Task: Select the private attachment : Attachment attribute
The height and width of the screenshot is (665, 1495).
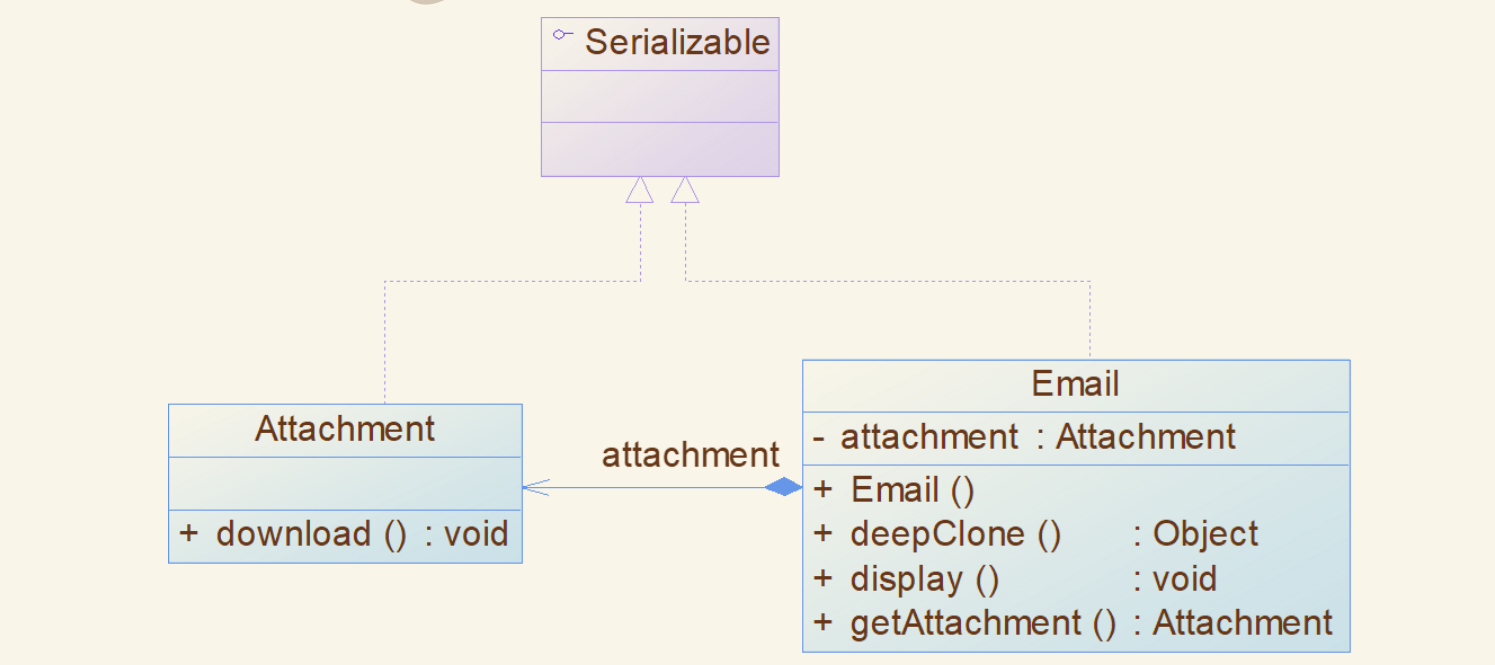Action: [1024, 437]
